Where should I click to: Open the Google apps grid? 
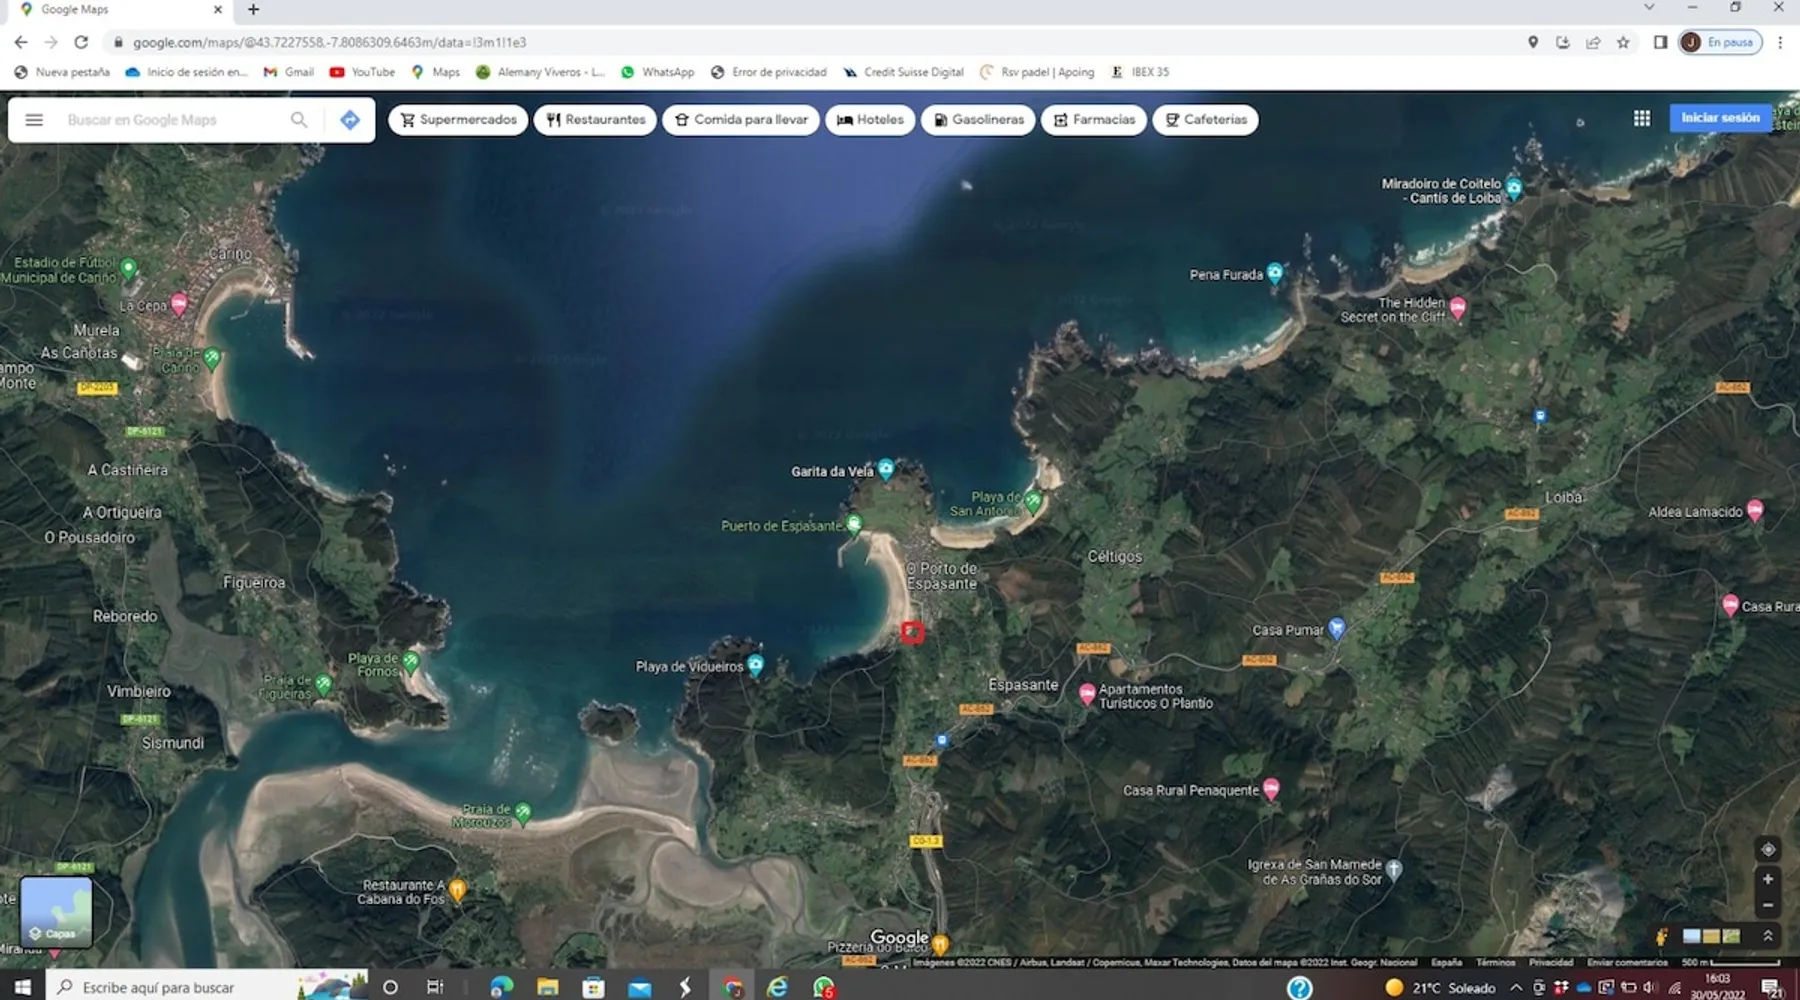[x=1641, y=118]
